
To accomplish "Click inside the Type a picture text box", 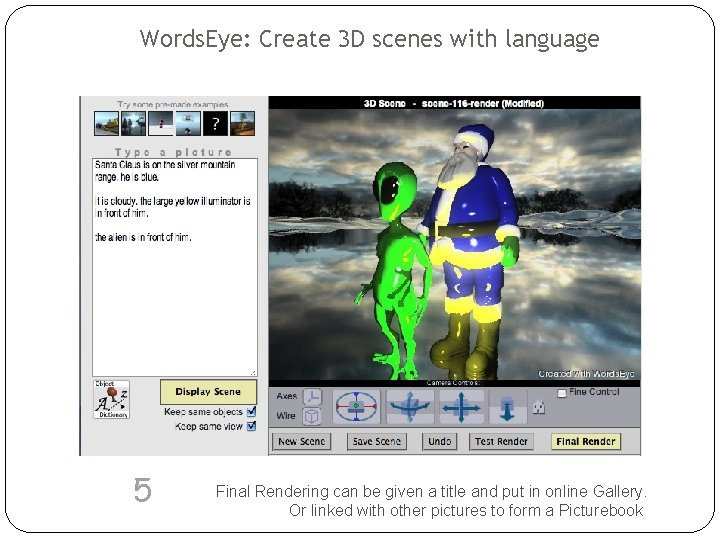I will click(175, 267).
